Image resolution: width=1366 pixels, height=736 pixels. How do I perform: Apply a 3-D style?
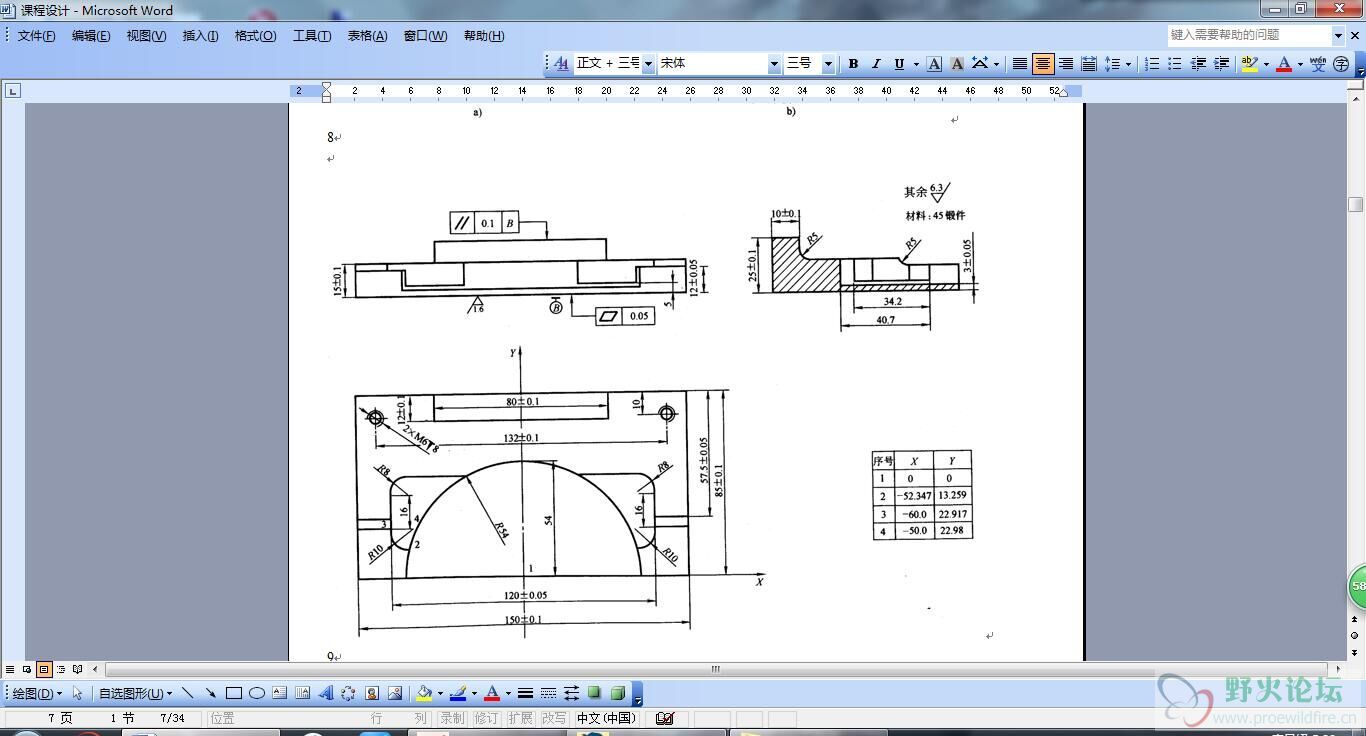617,693
